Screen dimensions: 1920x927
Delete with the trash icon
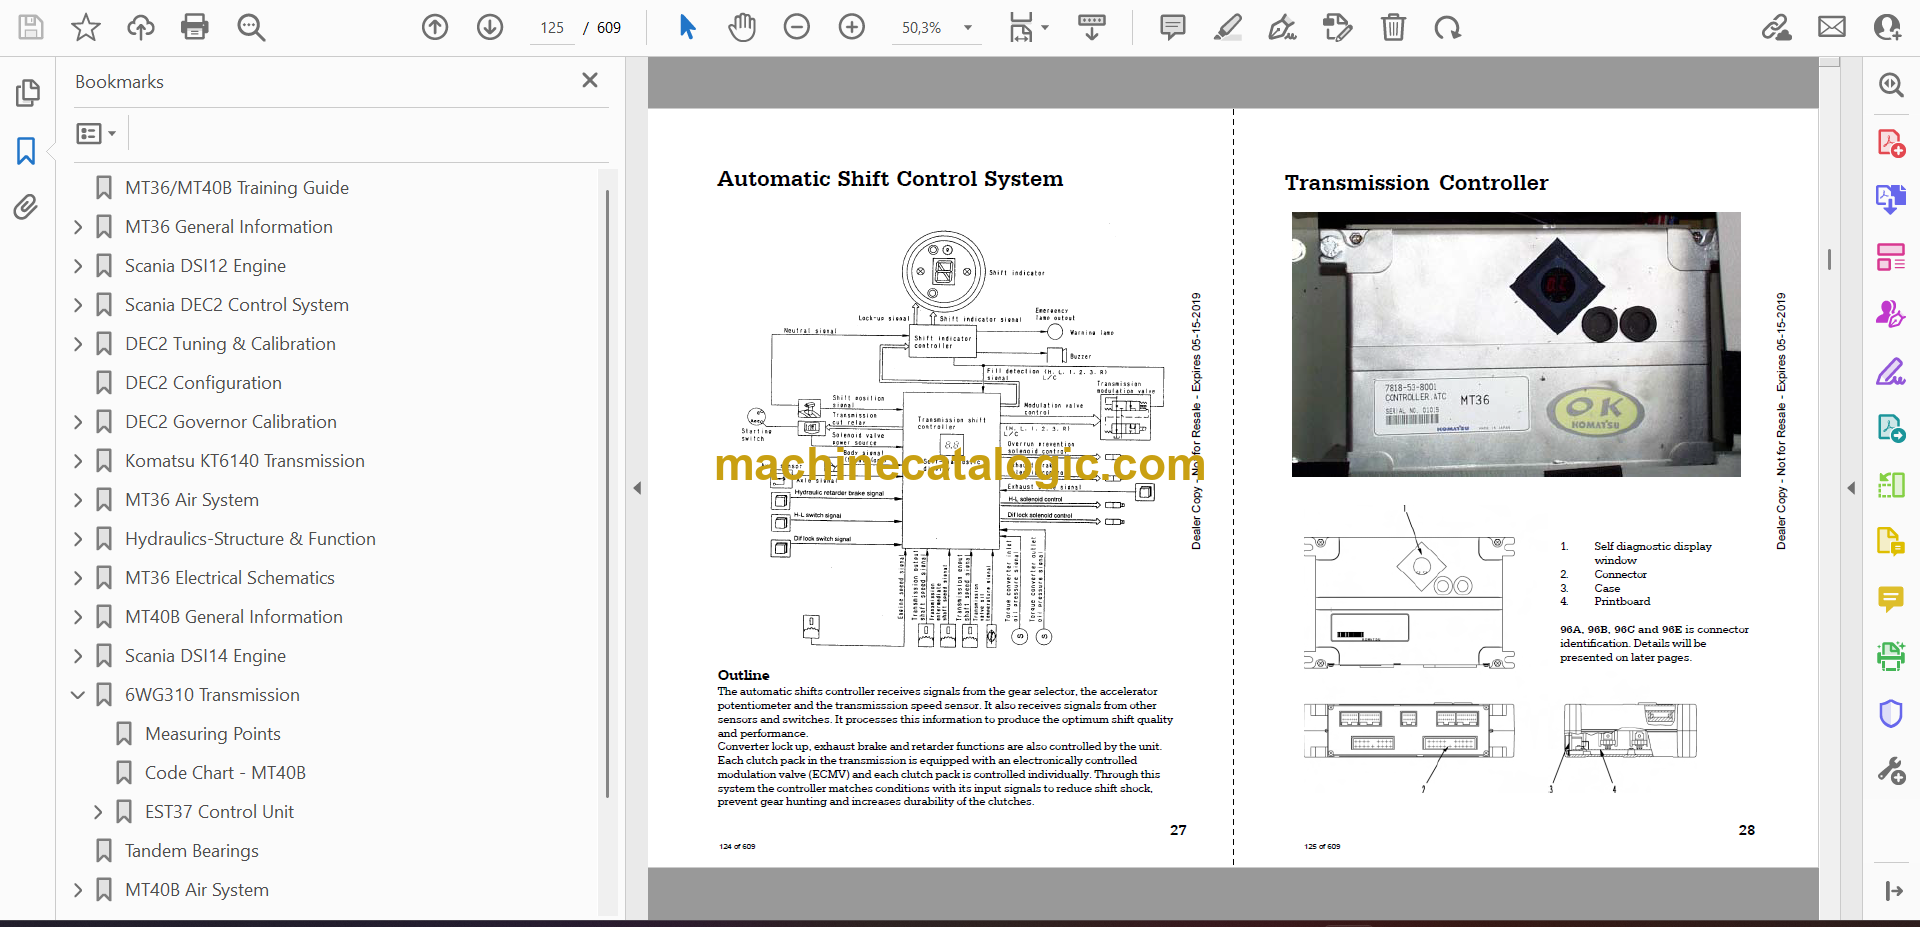click(x=1393, y=27)
